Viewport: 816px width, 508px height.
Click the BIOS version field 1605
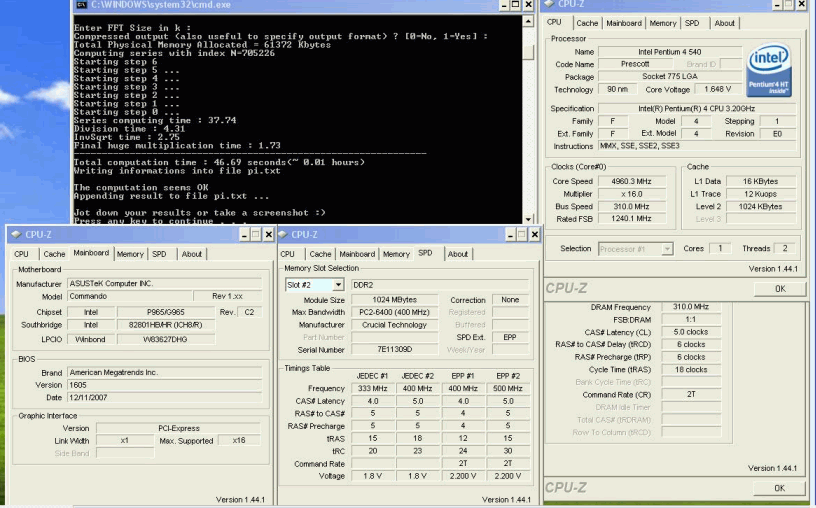point(164,385)
